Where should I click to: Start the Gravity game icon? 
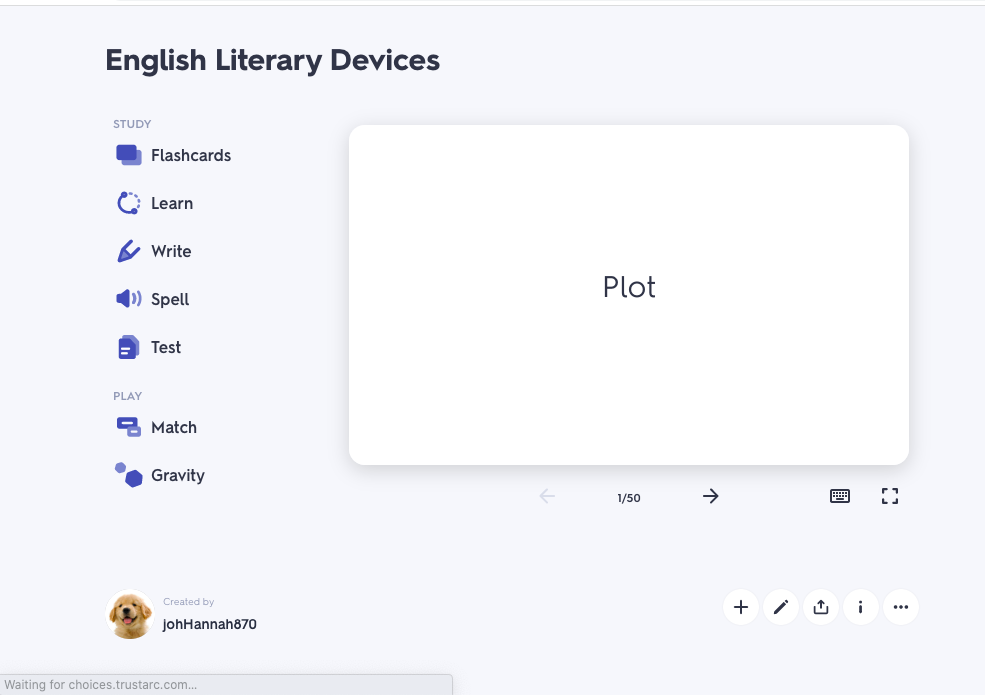click(129, 475)
